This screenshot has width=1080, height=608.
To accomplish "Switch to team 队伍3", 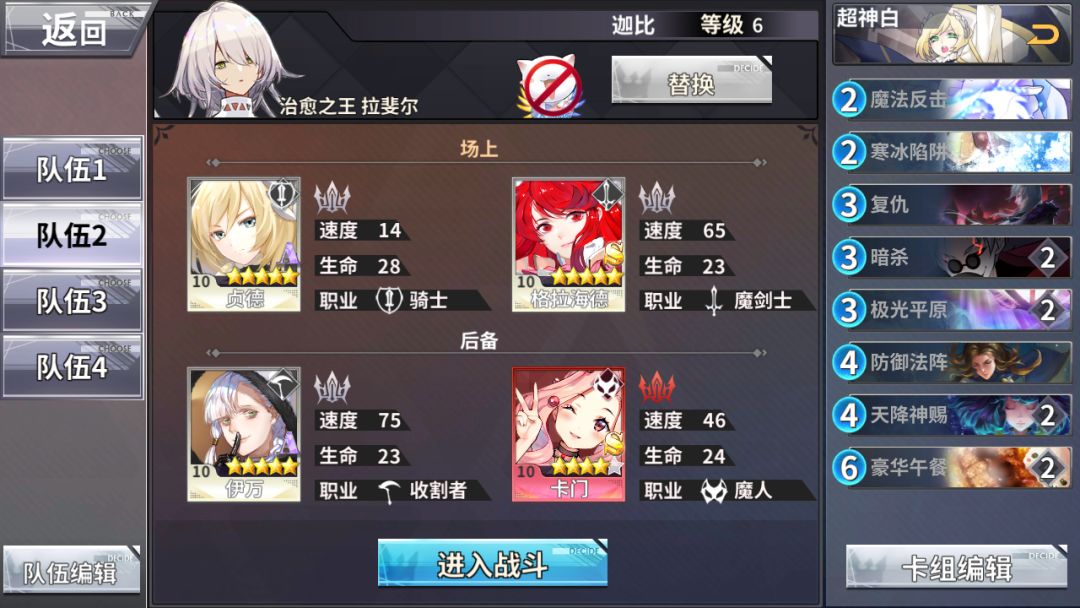I will coord(72,301).
